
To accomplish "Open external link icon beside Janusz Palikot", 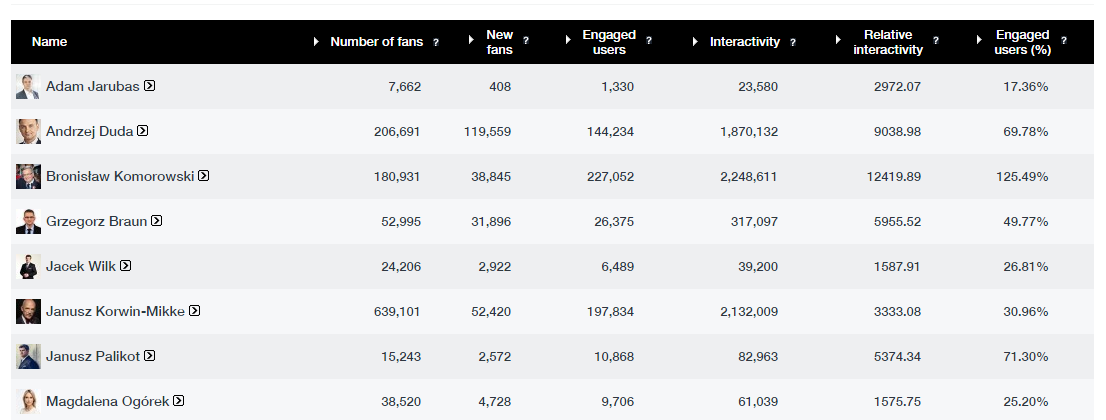I will pos(150,356).
